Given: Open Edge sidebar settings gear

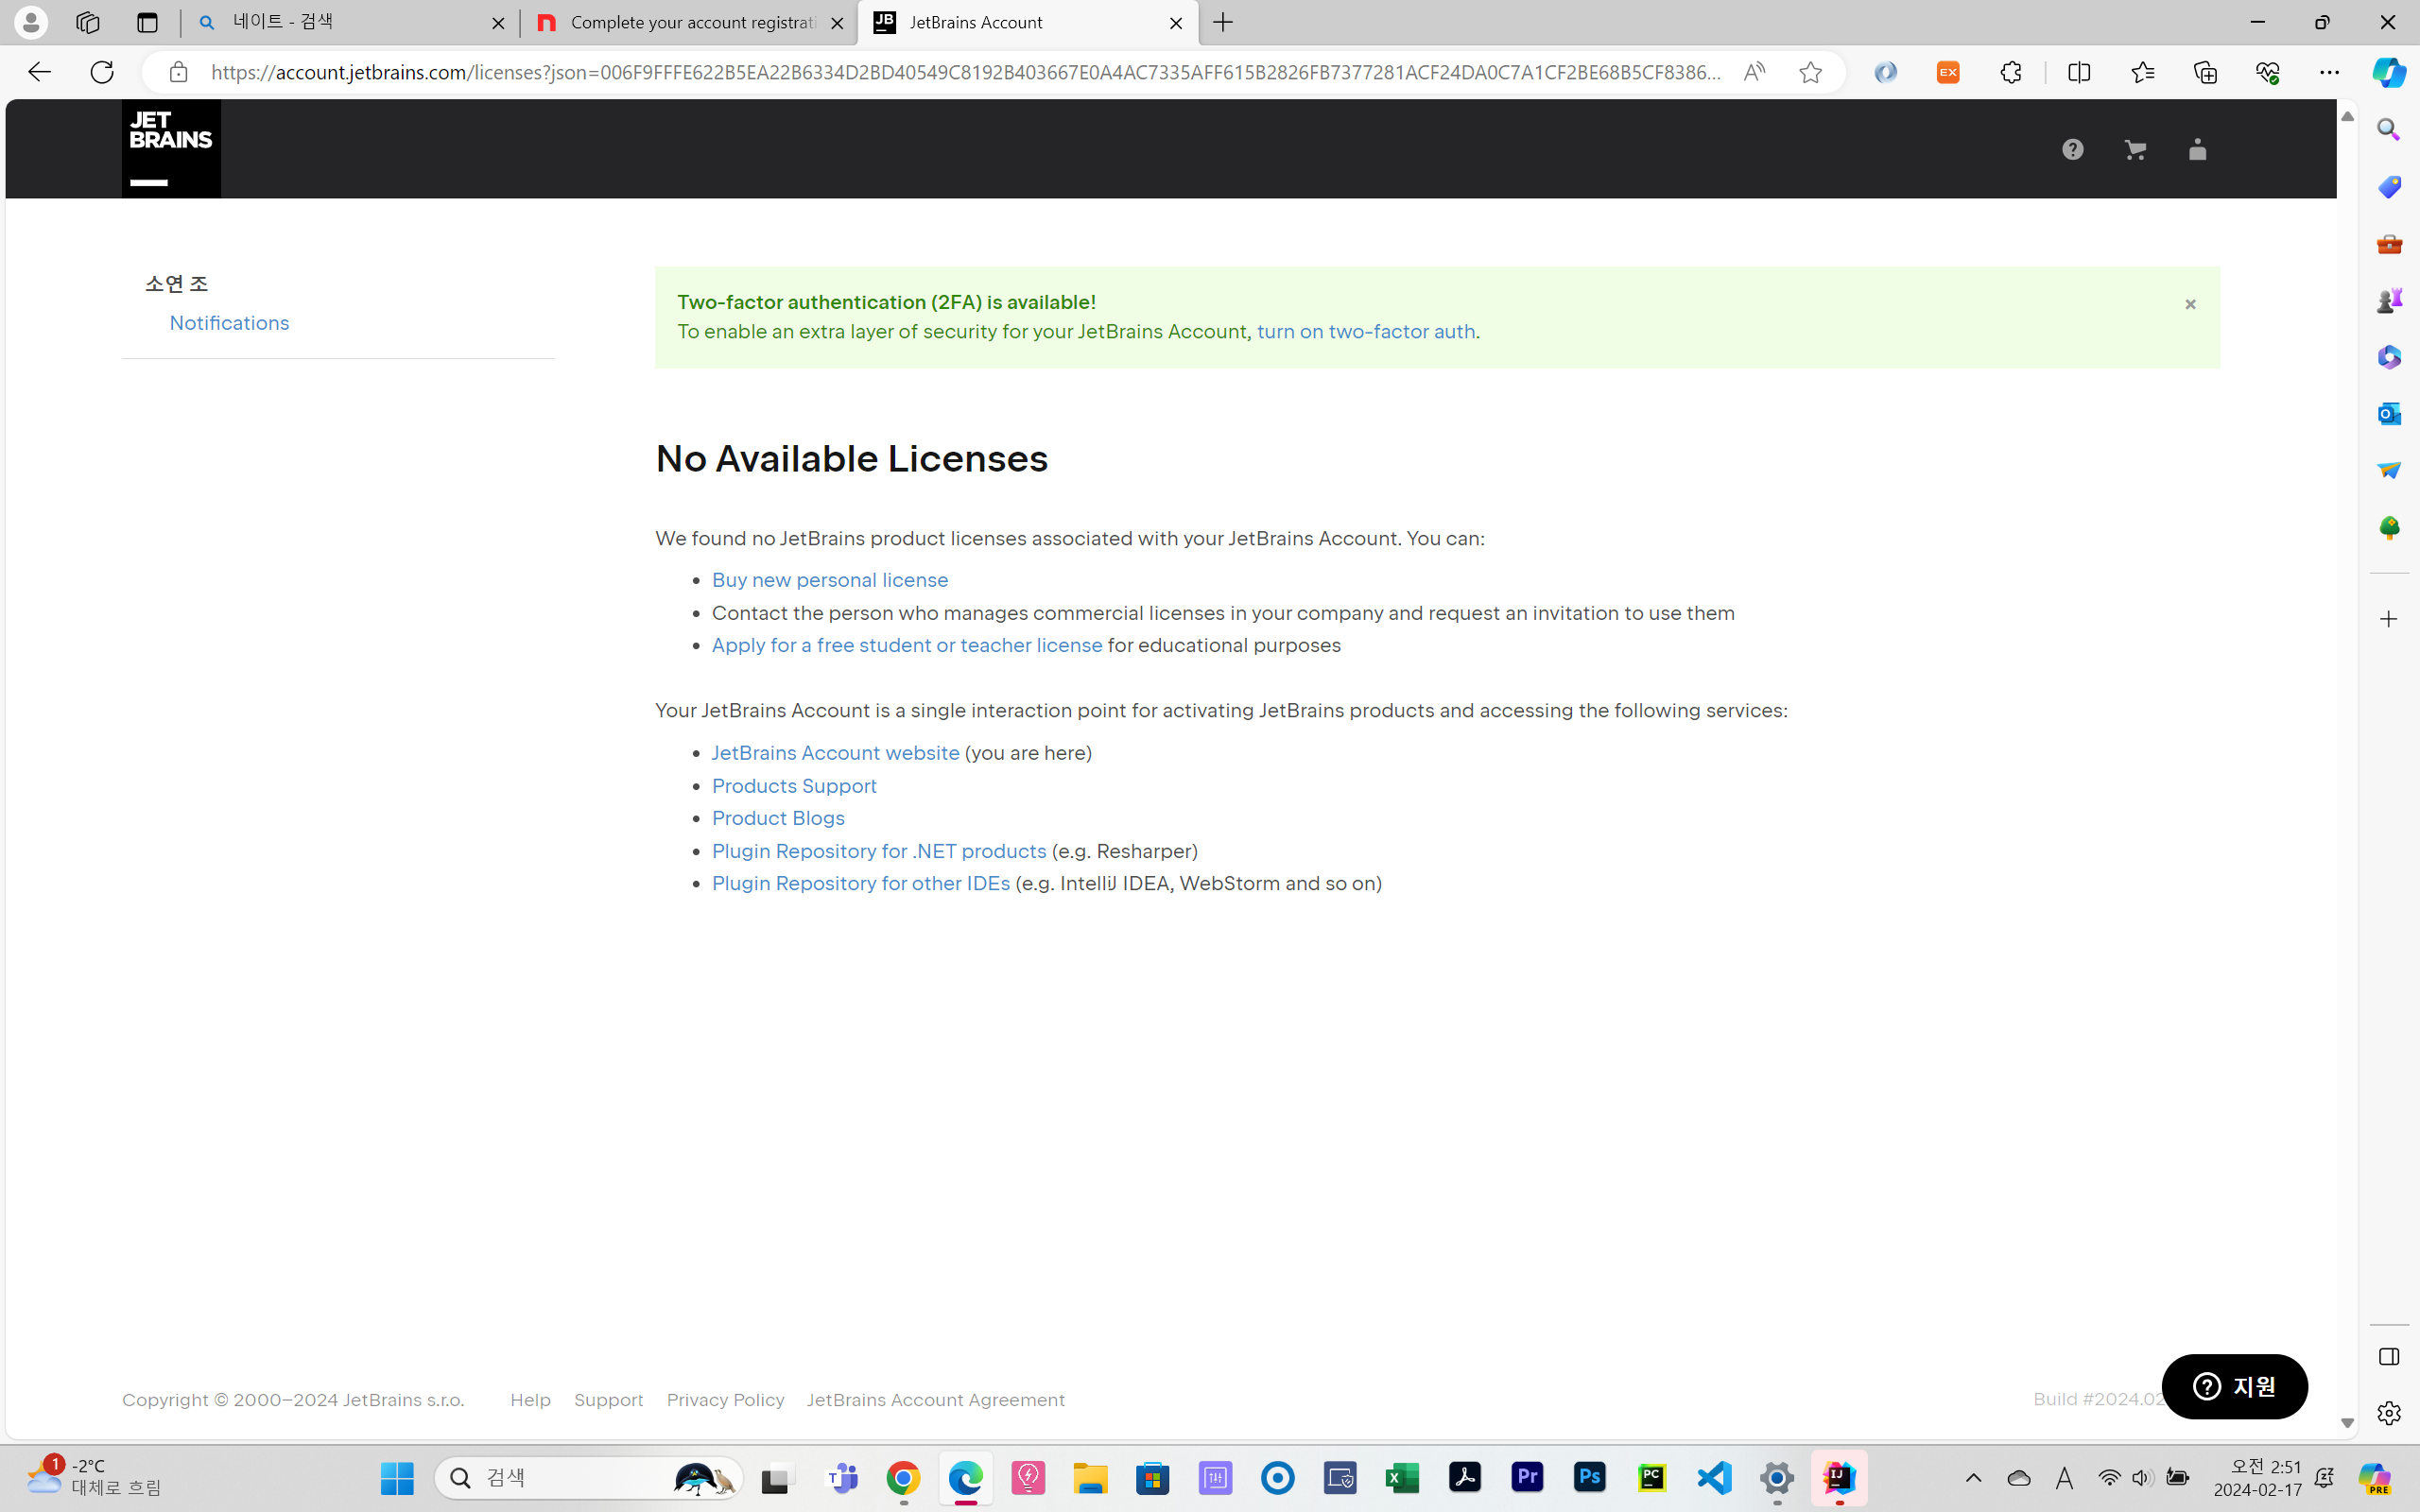Looking at the screenshot, I should coord(2389,1413).
